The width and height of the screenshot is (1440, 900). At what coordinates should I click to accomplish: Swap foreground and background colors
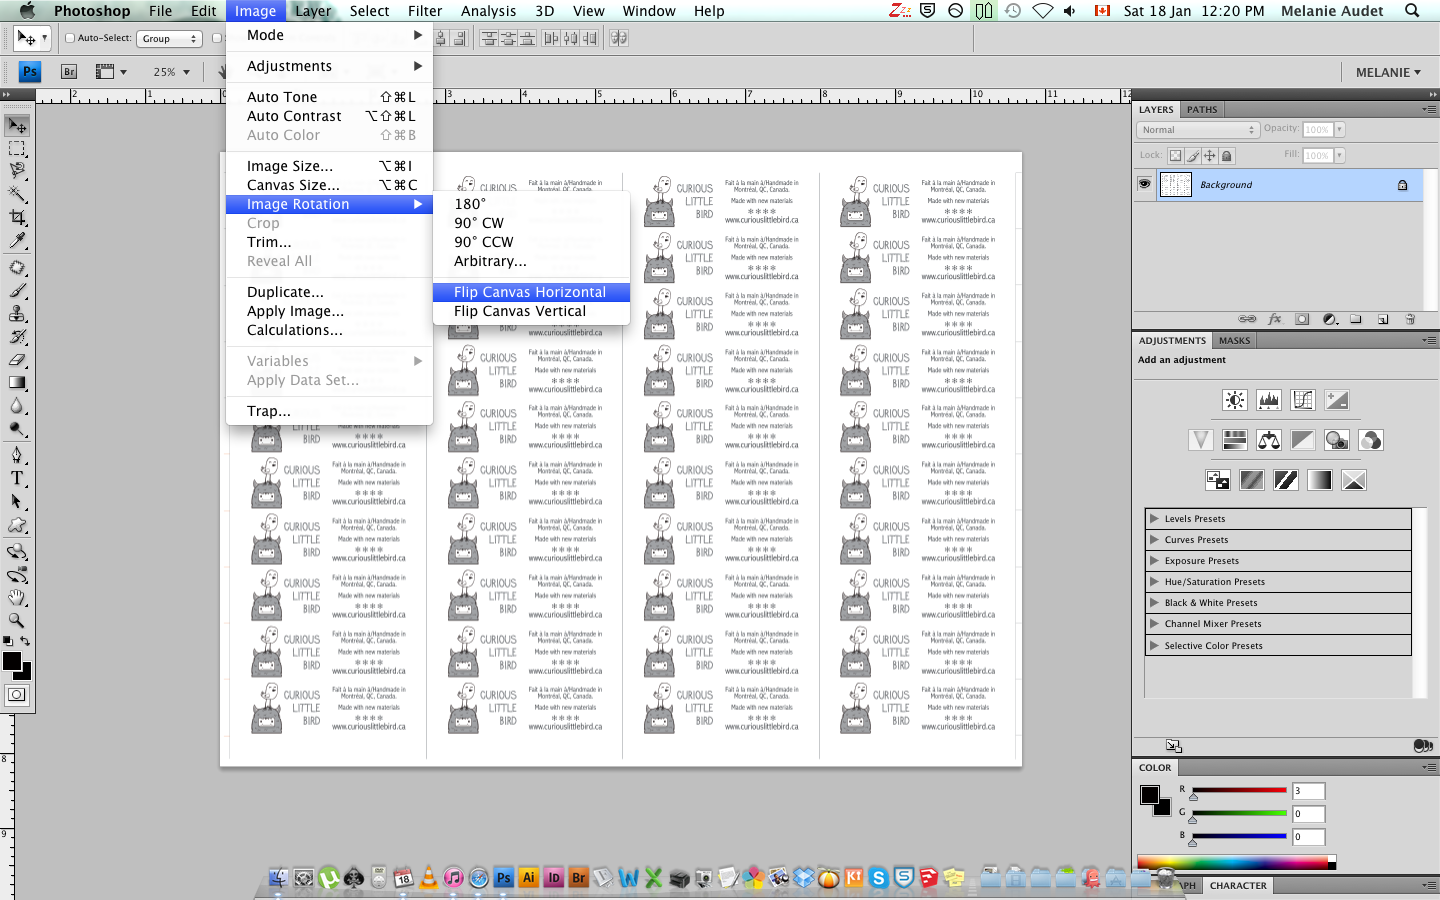[25, 641]
